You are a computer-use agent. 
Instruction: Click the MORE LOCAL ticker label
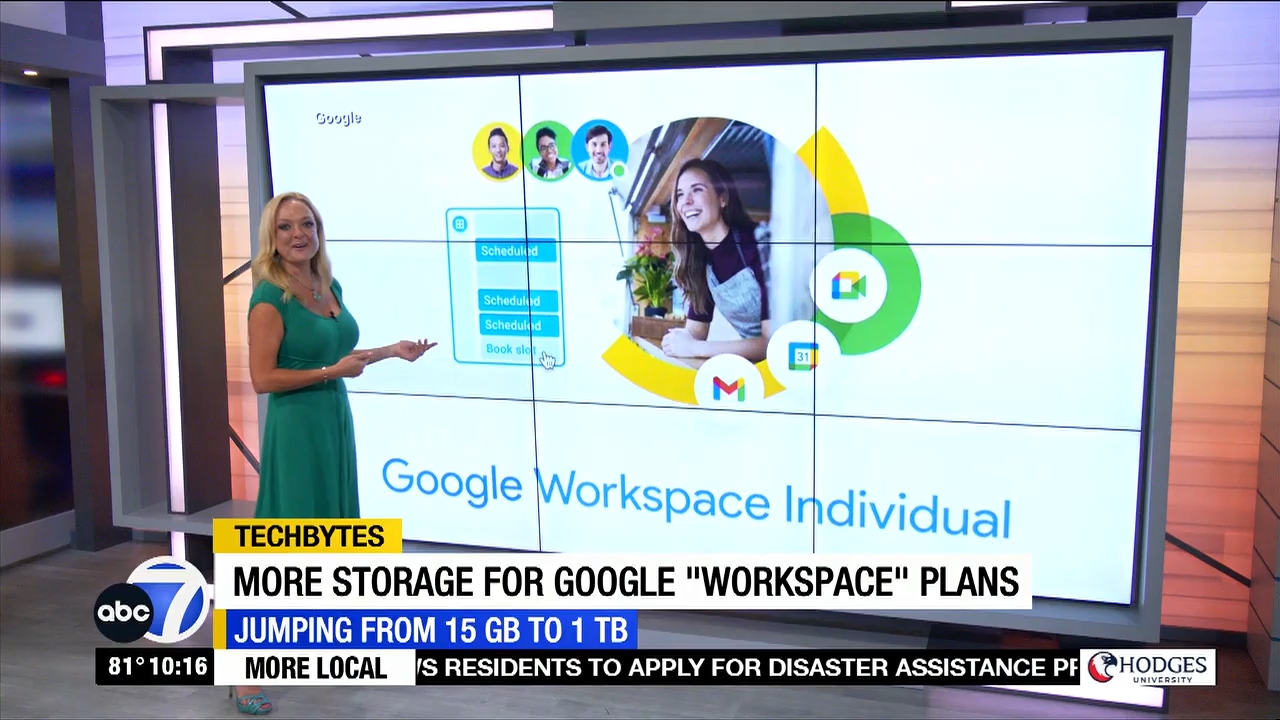(315, 668)
